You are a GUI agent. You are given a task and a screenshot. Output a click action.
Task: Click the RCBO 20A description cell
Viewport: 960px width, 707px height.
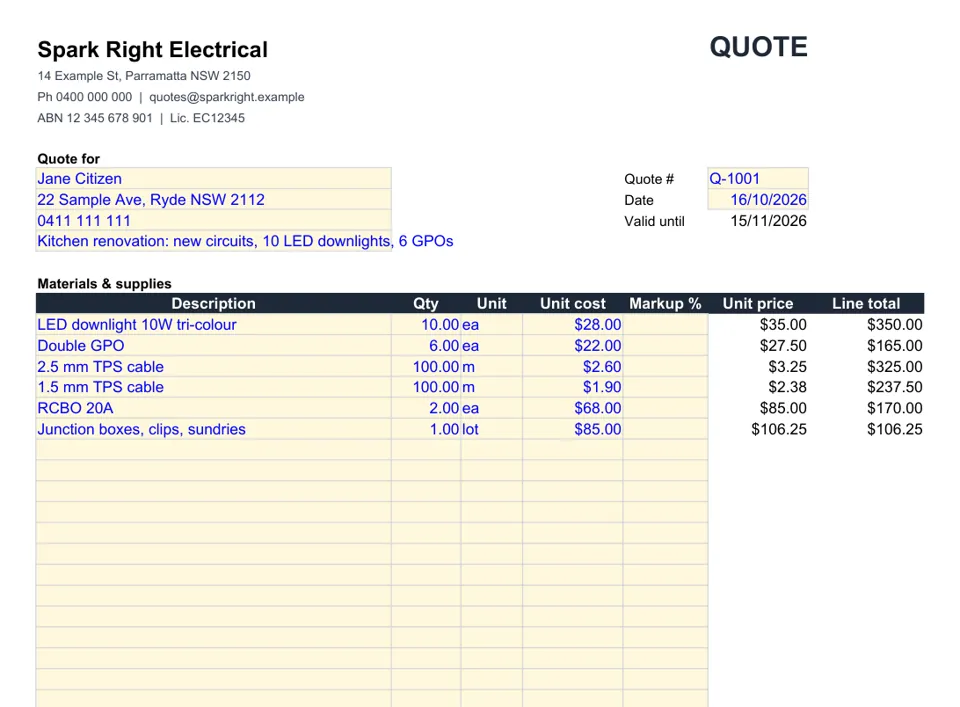[x=214, y=408]
